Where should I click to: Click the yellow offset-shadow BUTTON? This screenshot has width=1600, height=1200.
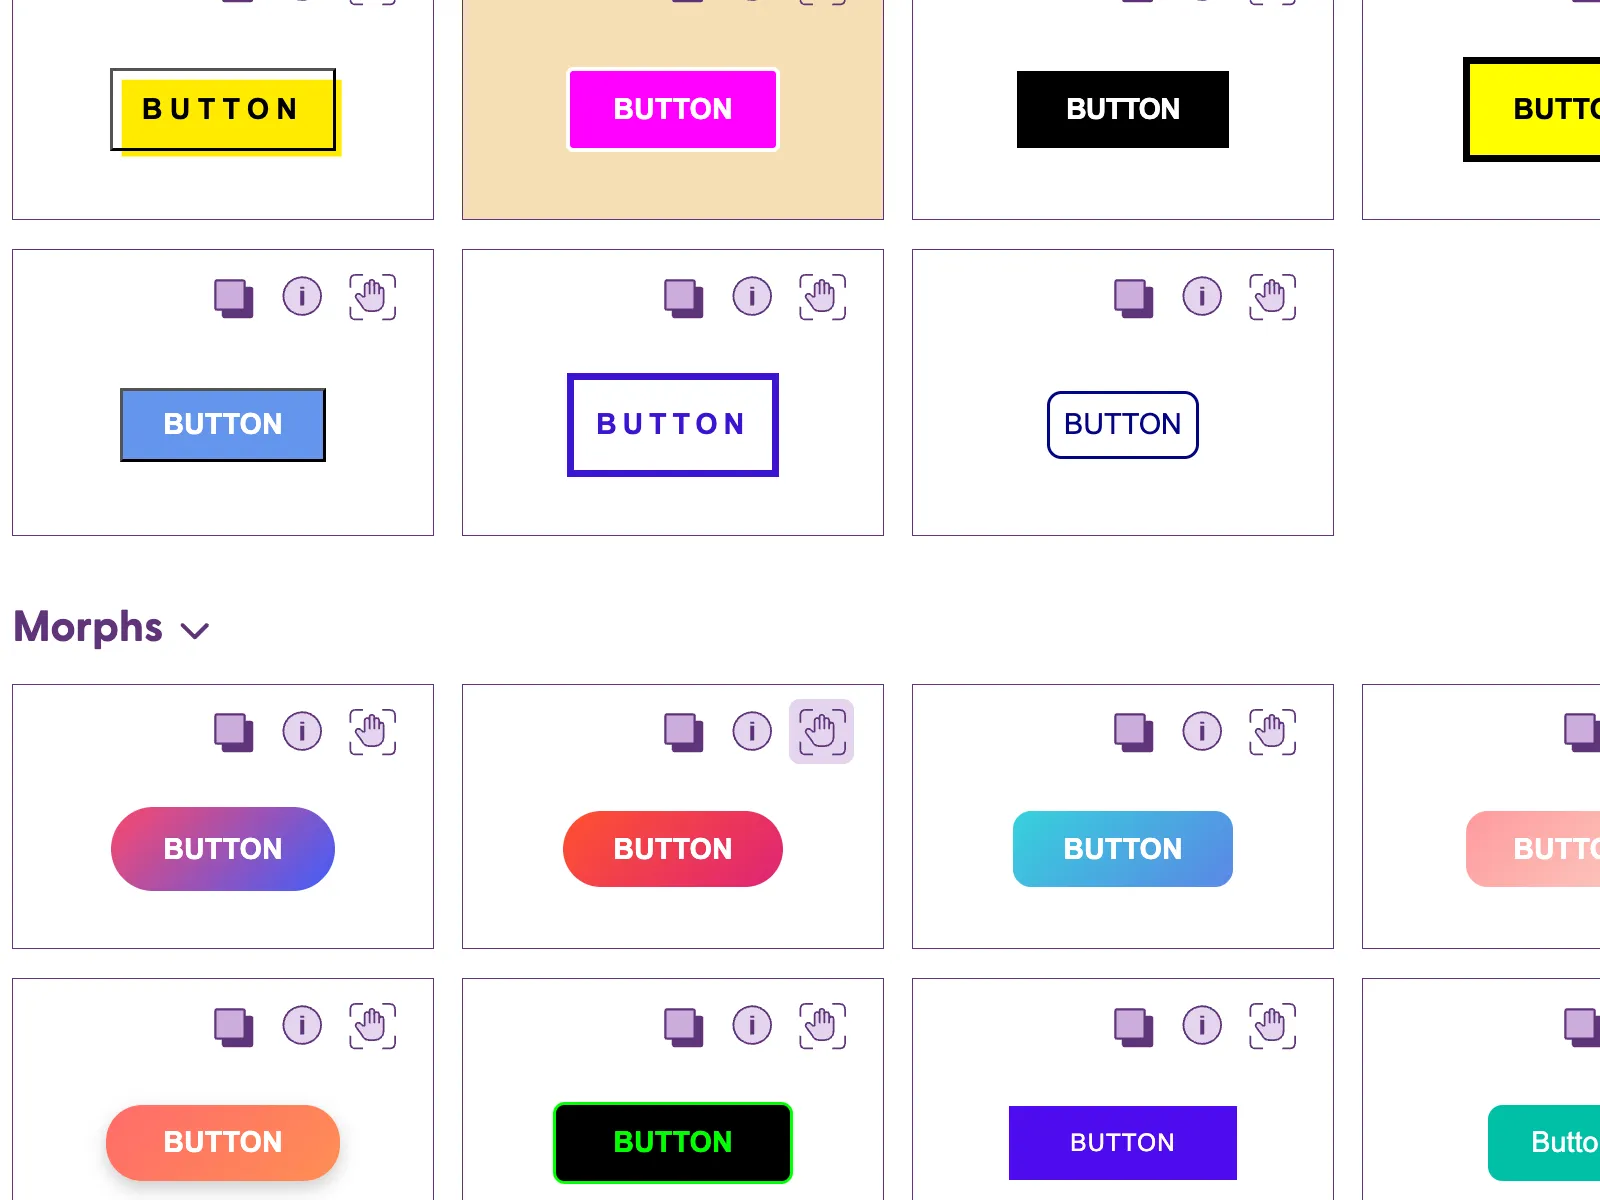coord(224,111)
